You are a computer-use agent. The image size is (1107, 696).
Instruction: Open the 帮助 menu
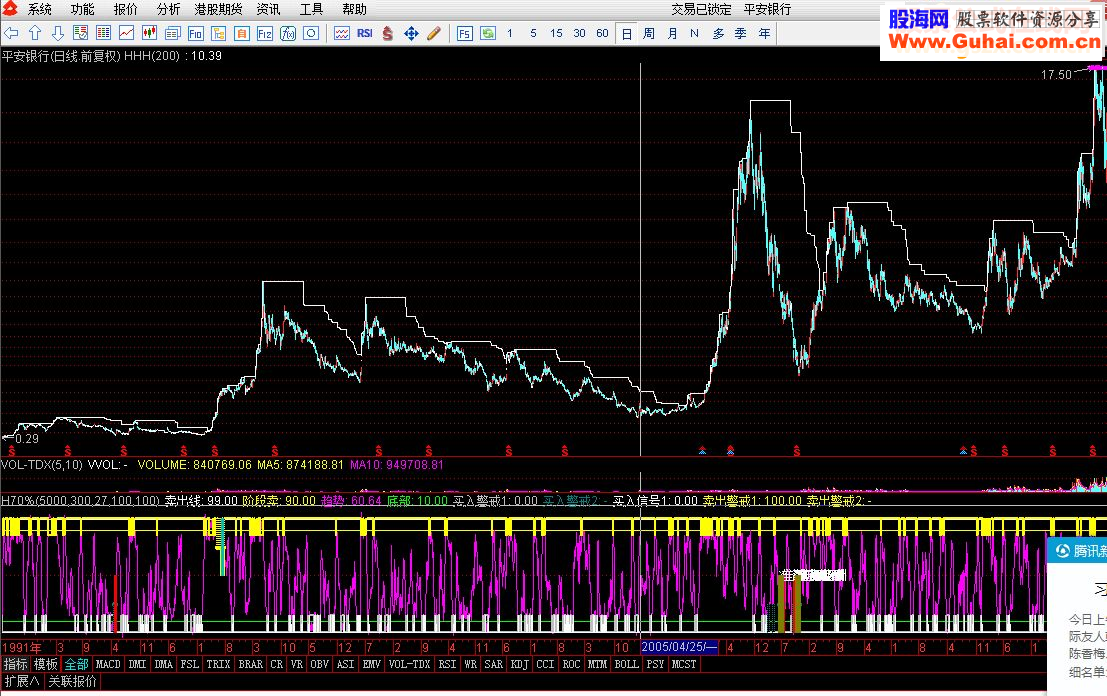[354, 9]
